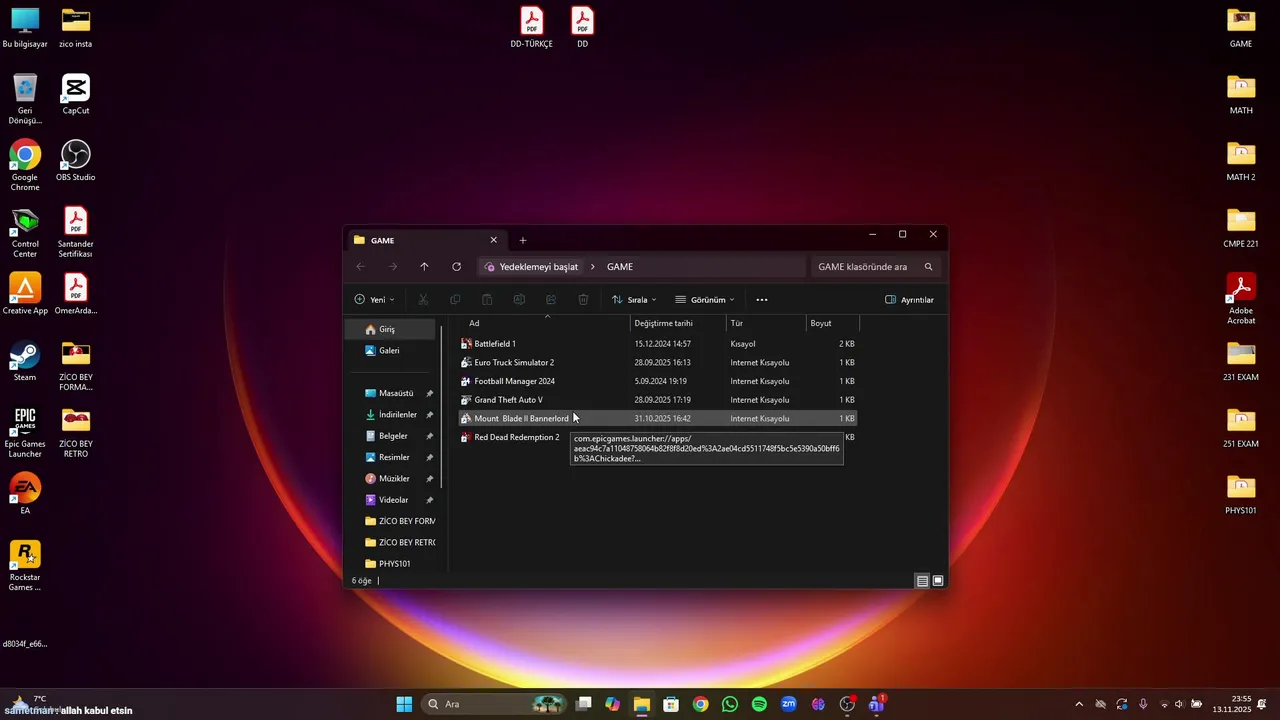The width and height of the screenshot is (1280, 720).
Task: Go up one folder level in Explorer
Action: (x=424, y=266)
